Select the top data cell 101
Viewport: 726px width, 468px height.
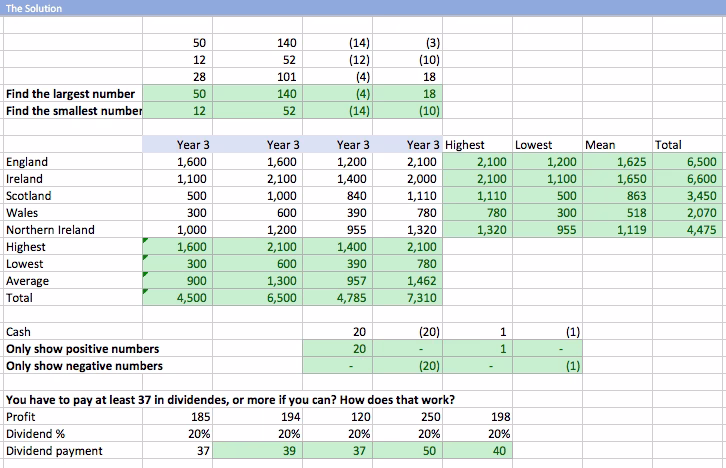pyautogui.click(x=257, y=77)
